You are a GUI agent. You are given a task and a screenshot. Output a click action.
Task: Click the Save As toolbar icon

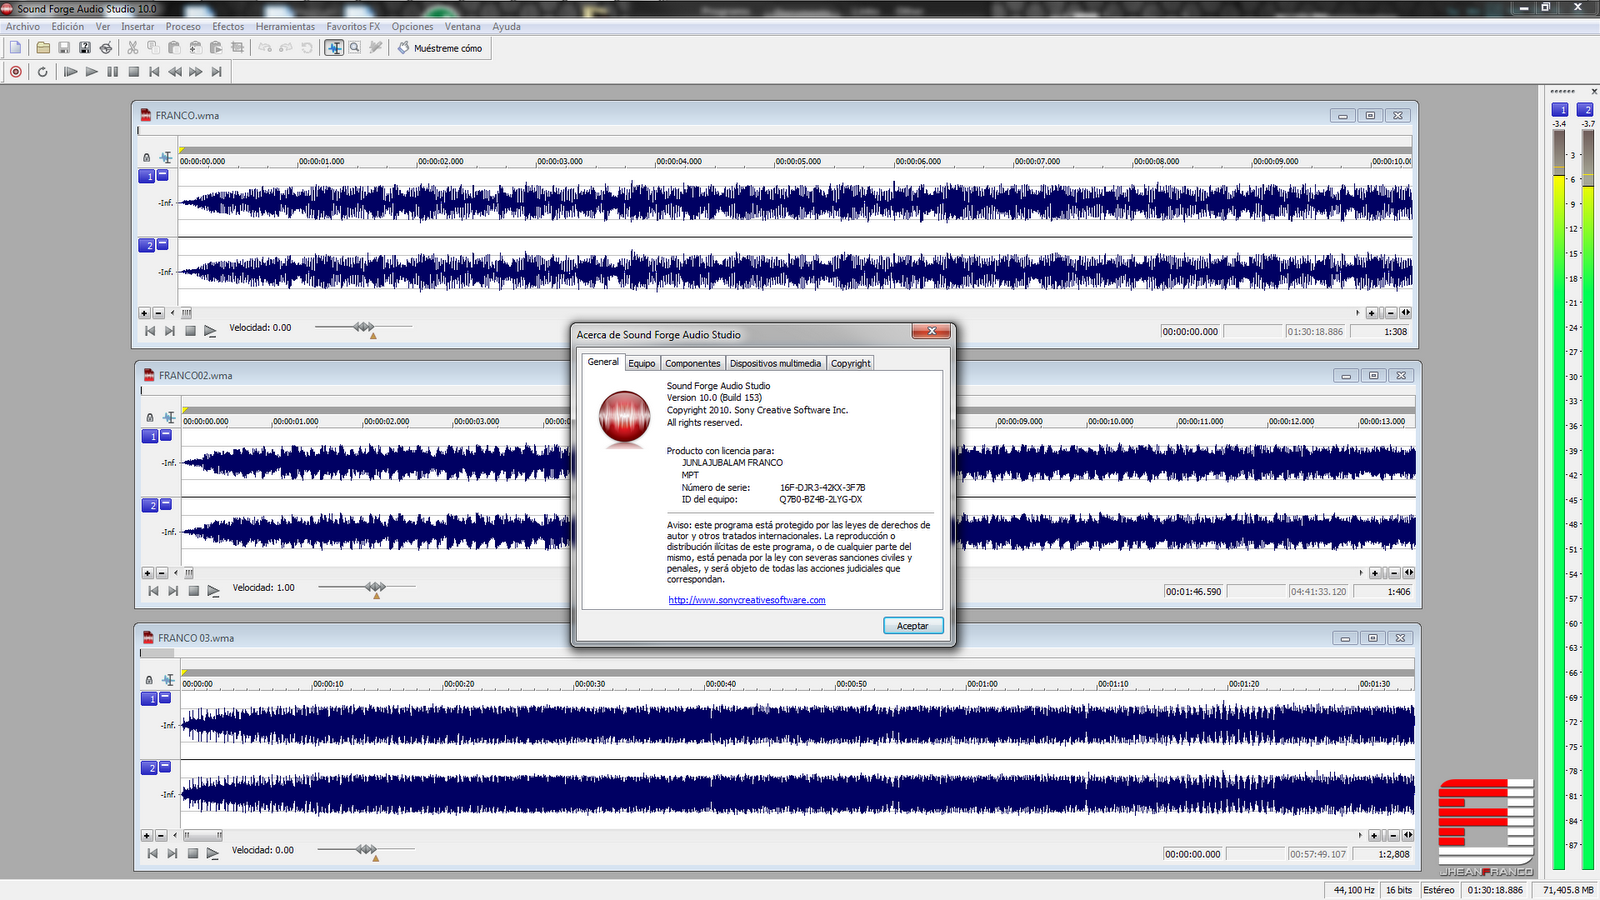(85, 47)
